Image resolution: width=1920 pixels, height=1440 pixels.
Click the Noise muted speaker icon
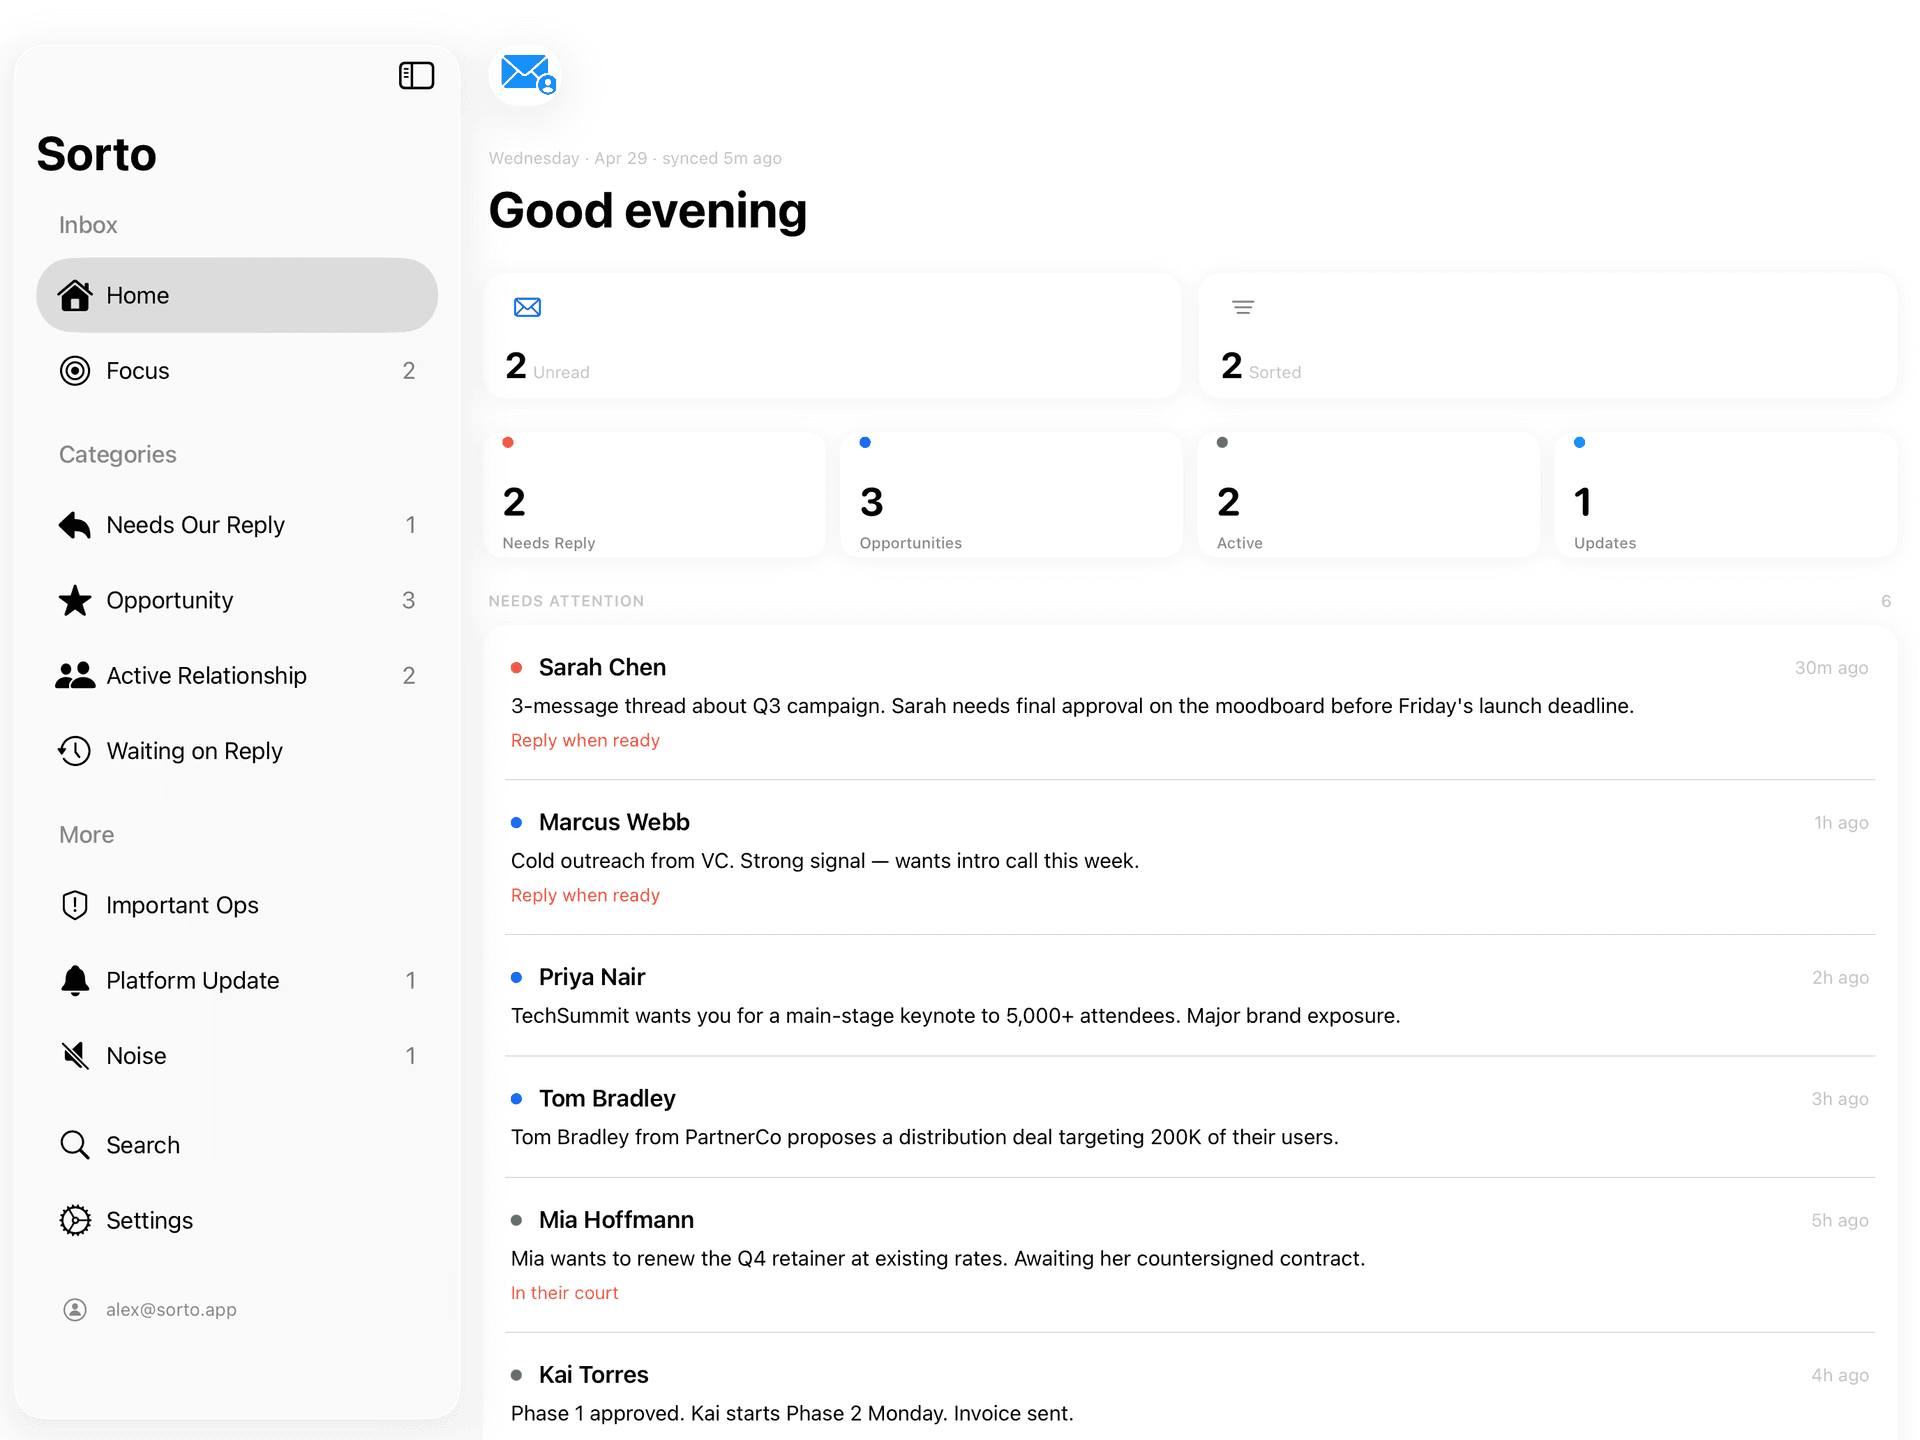click(75, 1055)
